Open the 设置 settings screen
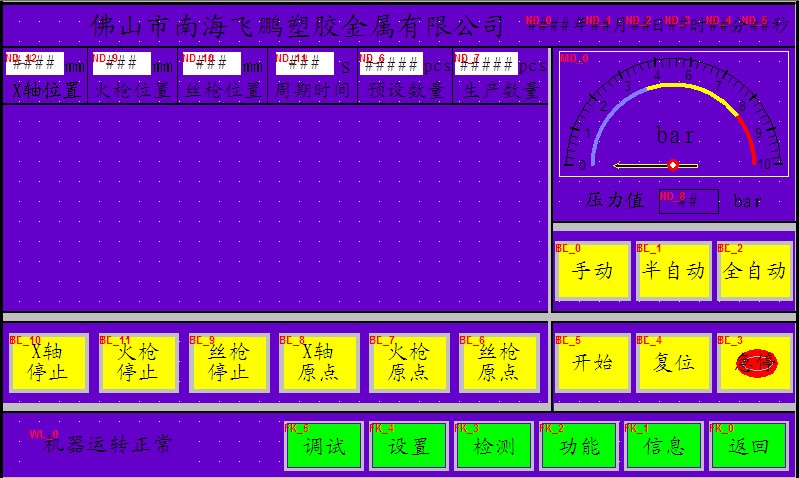This screenshot has width=799, height=478. (408, 446)
